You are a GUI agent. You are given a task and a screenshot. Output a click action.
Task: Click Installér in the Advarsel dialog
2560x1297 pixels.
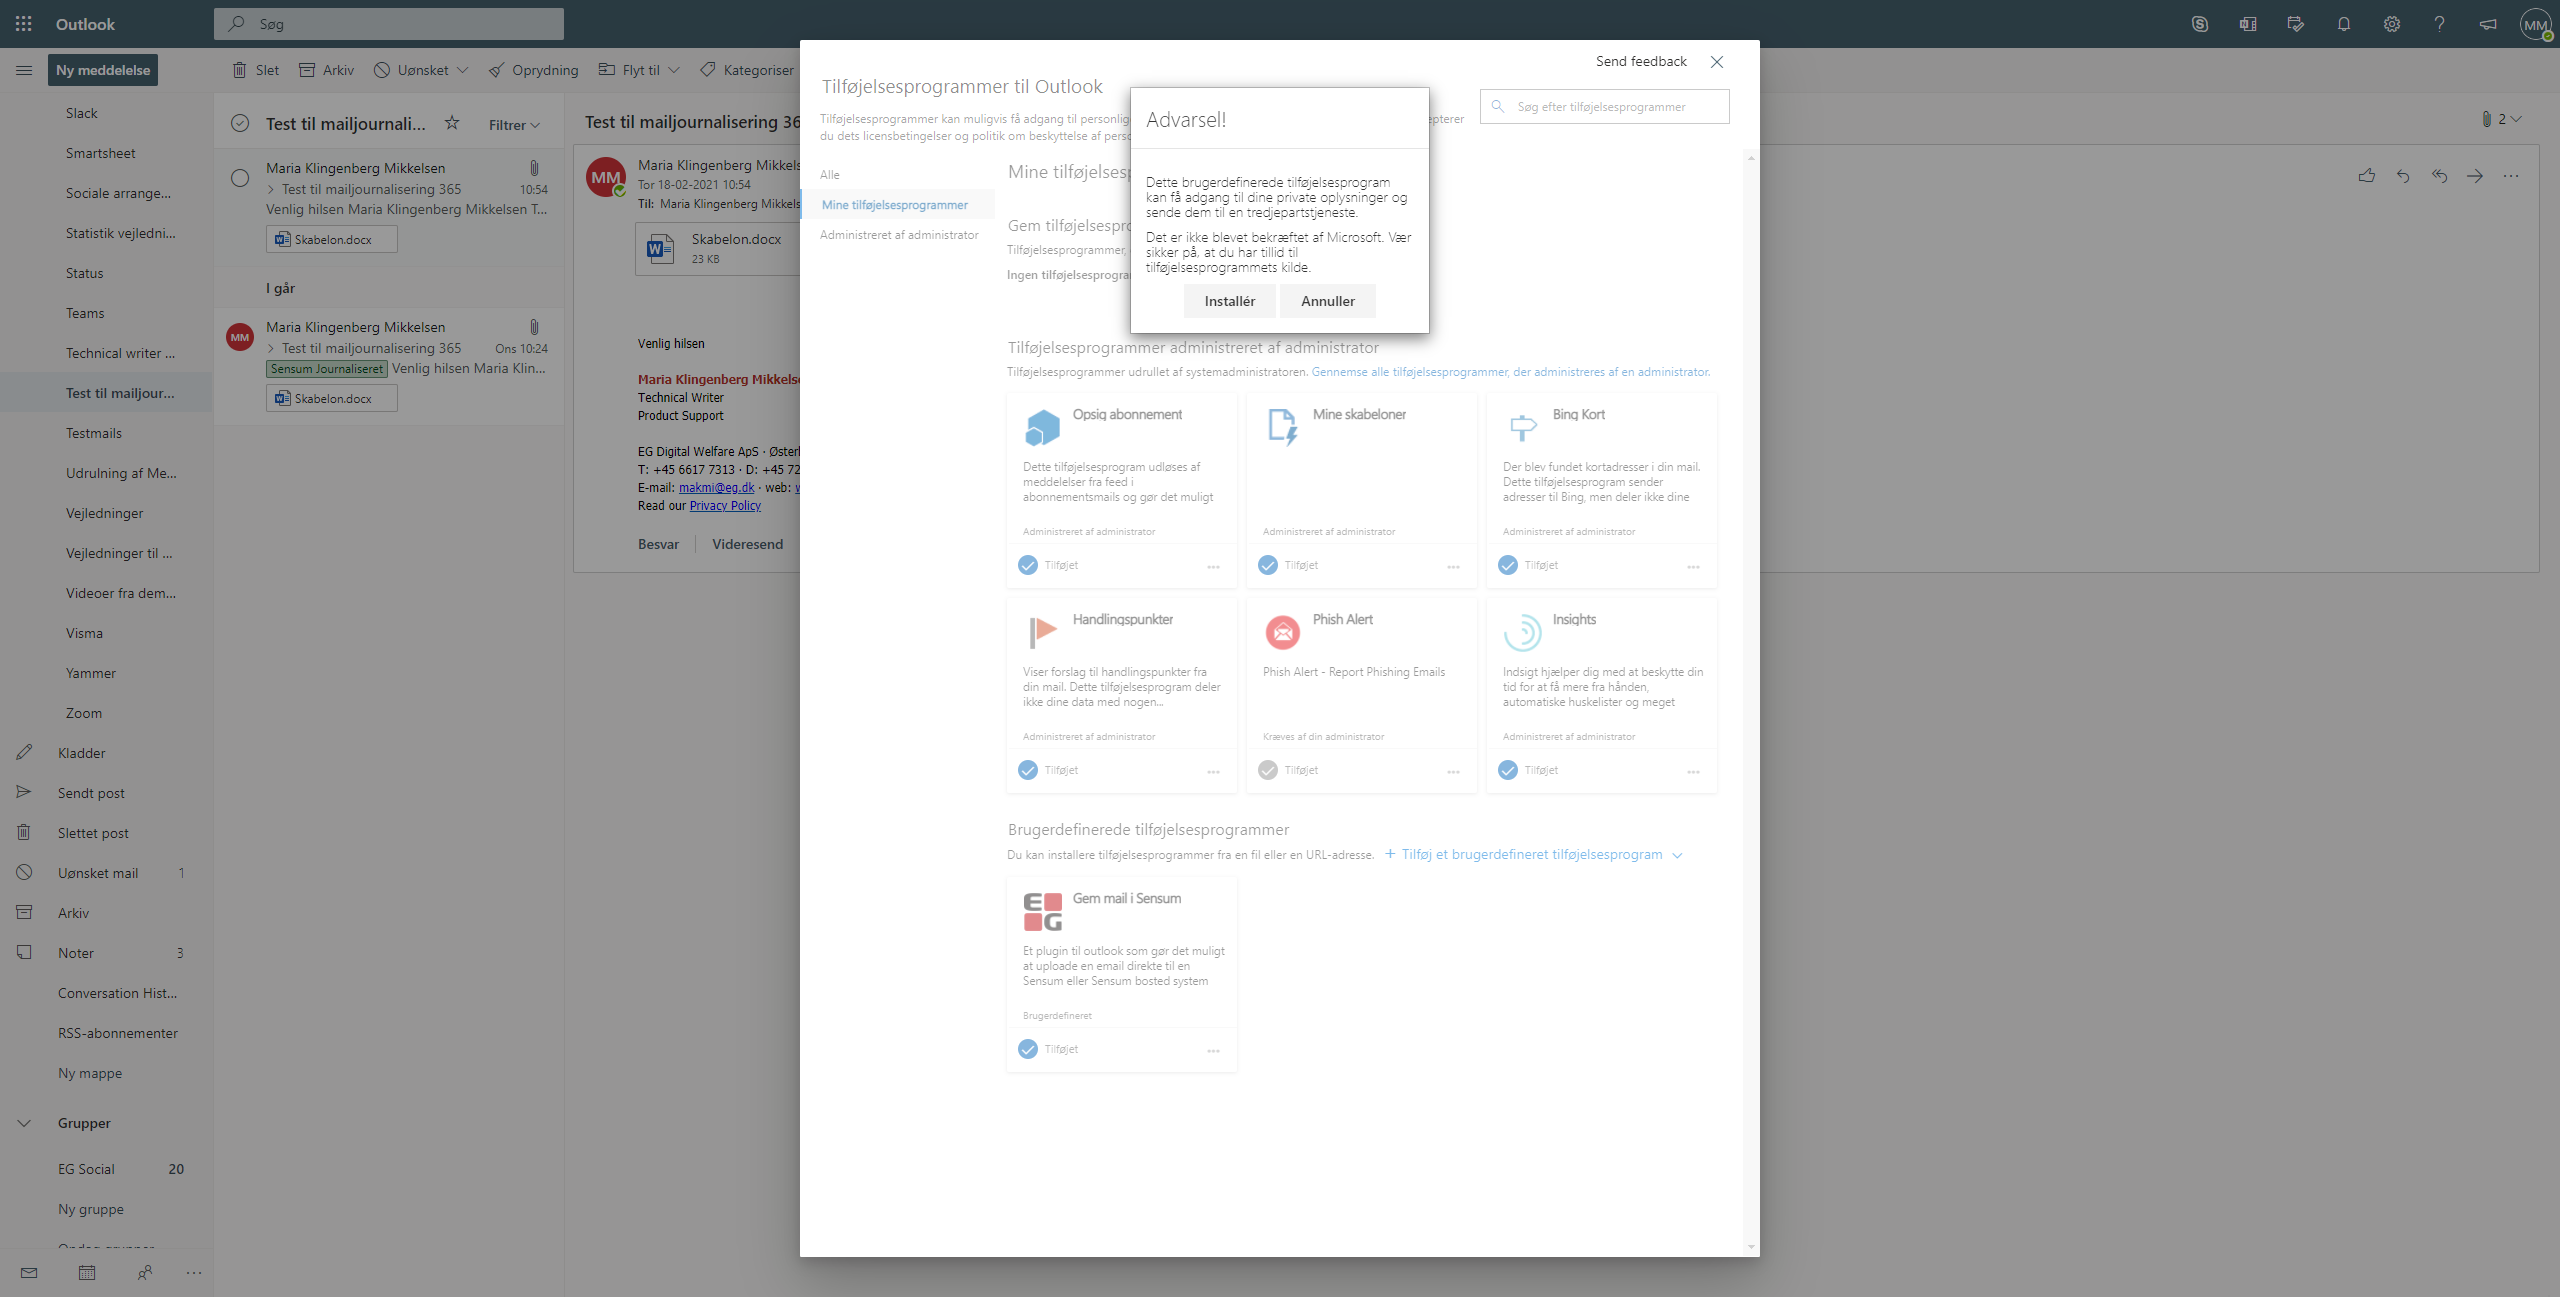click(1230, 301)
